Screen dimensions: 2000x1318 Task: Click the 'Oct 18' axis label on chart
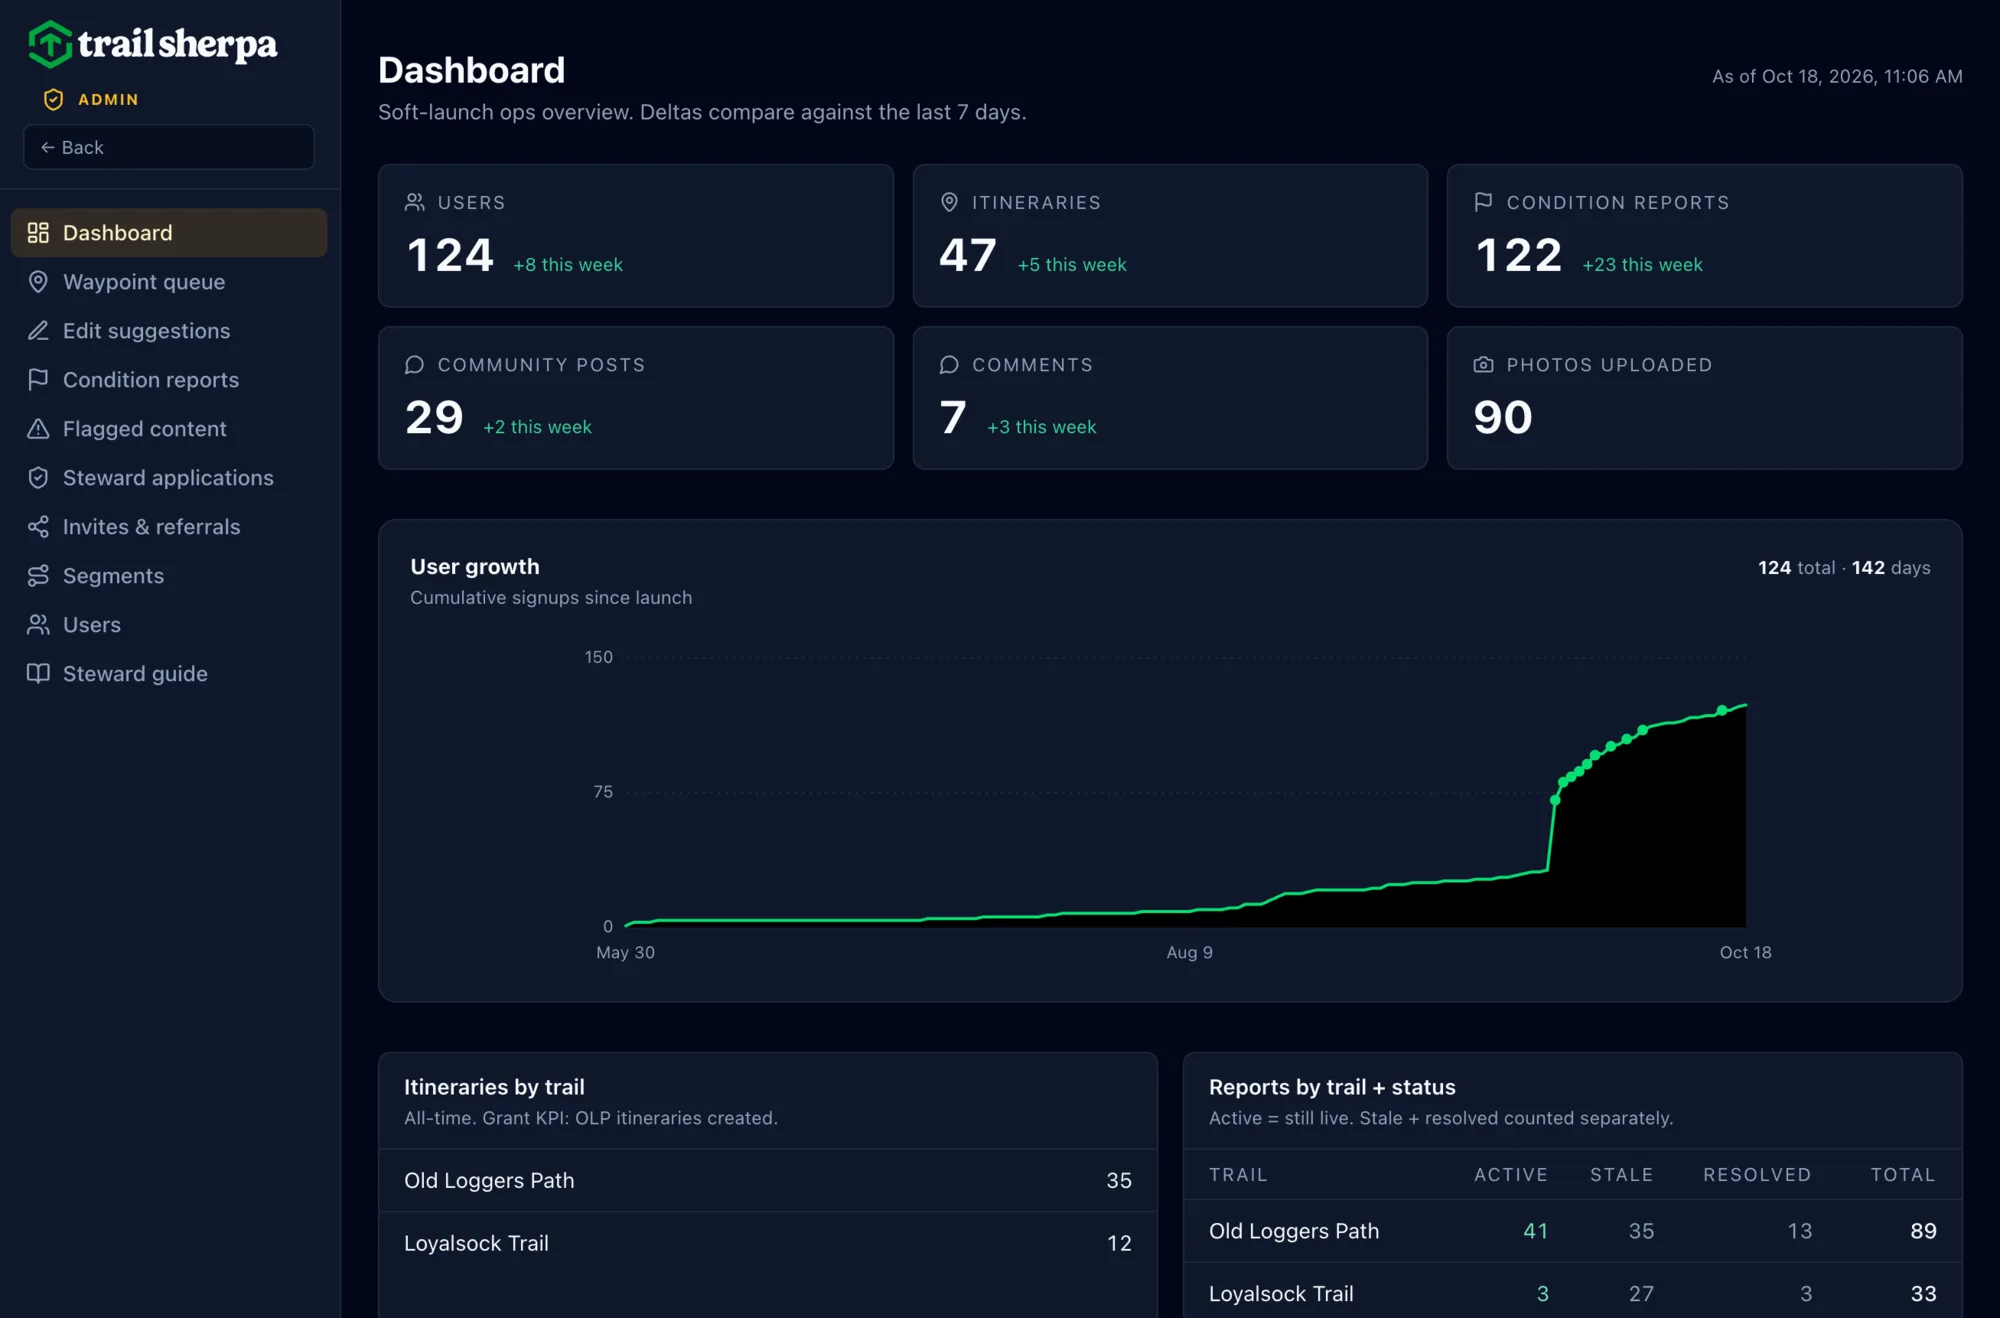[x=1745, y=952]
